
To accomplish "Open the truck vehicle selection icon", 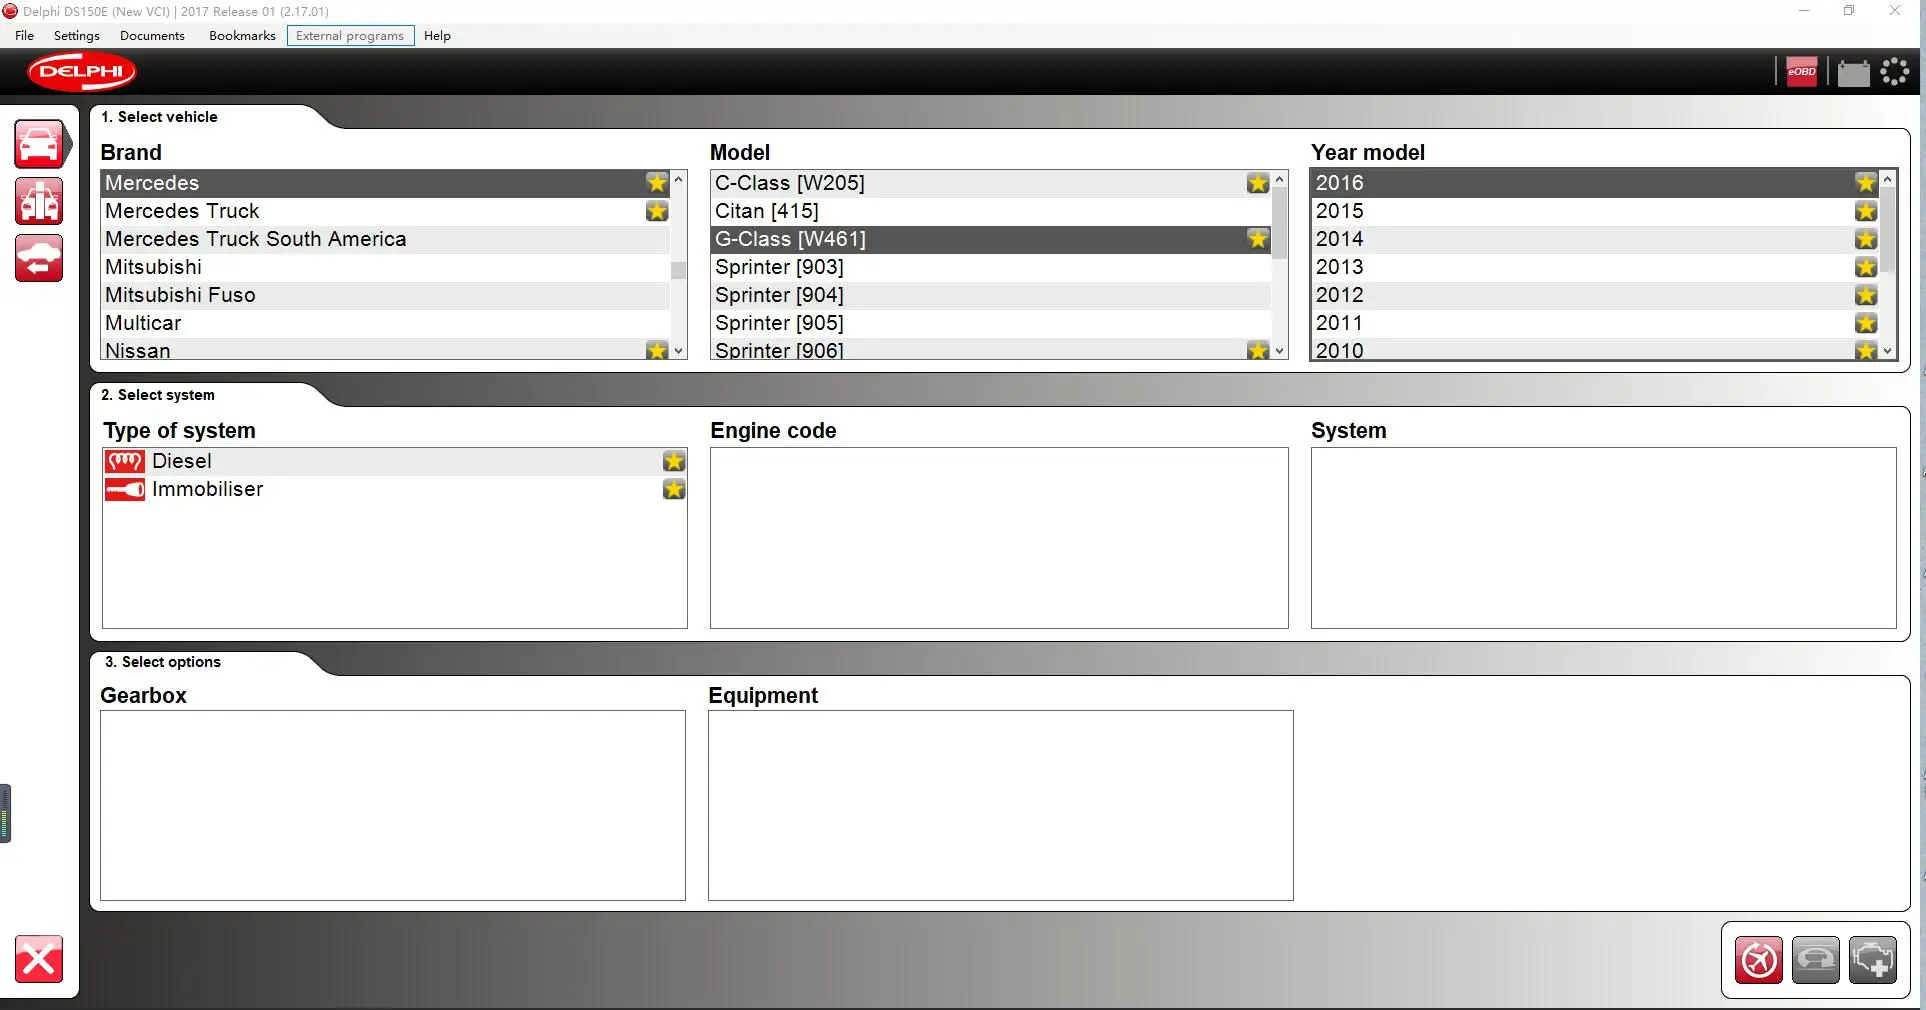I will click(40, 201).
